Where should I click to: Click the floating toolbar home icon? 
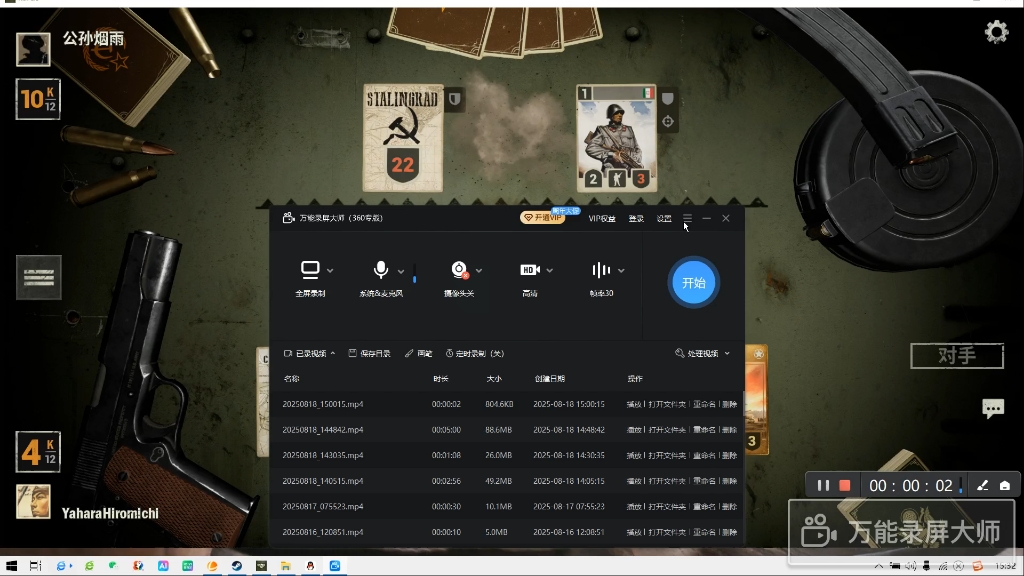(1005, 485)
